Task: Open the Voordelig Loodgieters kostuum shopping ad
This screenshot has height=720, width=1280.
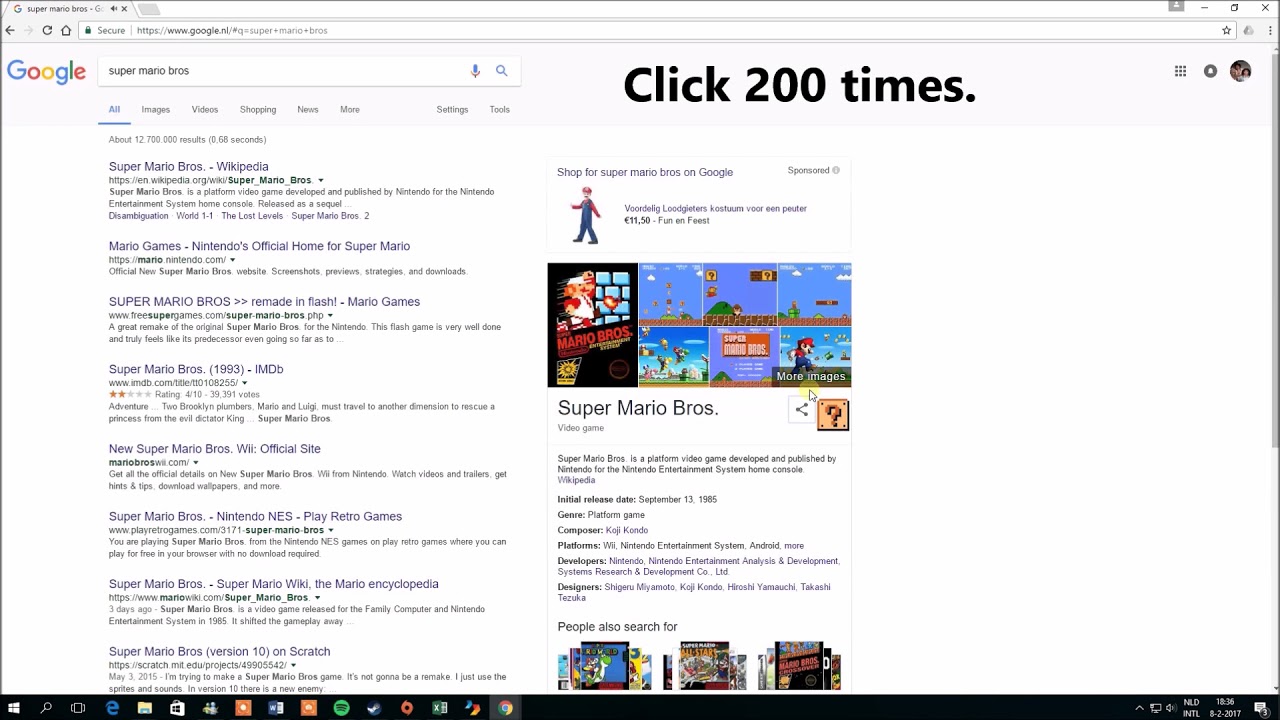Action: click(715, 208)
